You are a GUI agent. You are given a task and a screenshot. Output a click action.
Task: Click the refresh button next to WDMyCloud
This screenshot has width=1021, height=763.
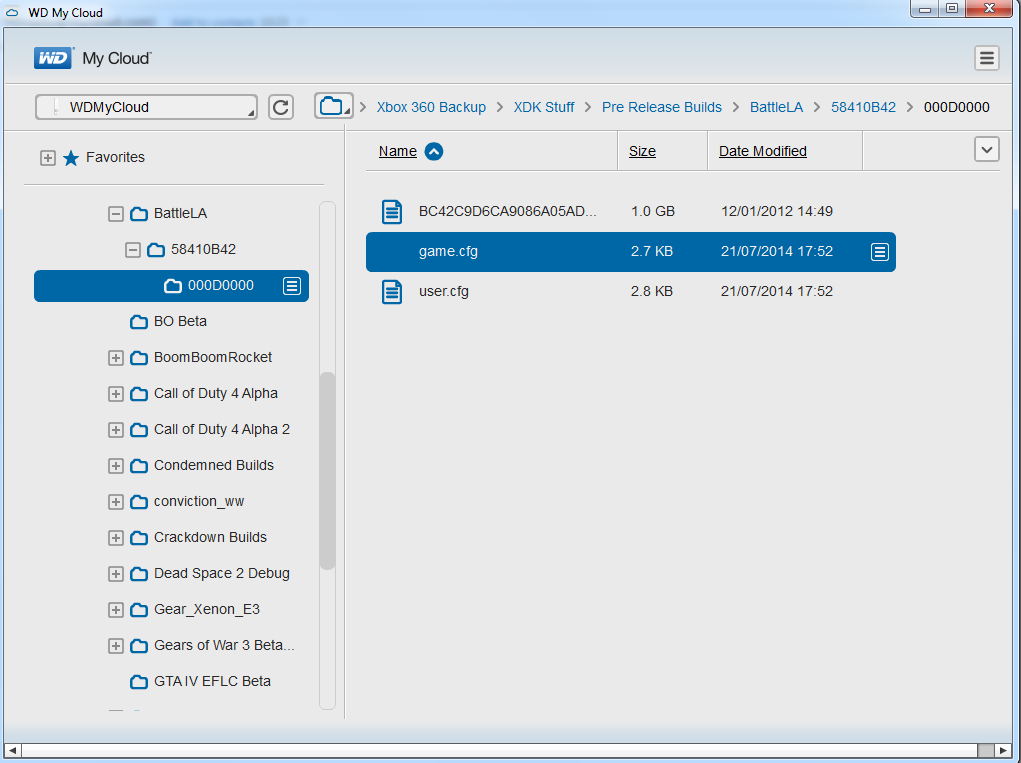click(281, 107)
